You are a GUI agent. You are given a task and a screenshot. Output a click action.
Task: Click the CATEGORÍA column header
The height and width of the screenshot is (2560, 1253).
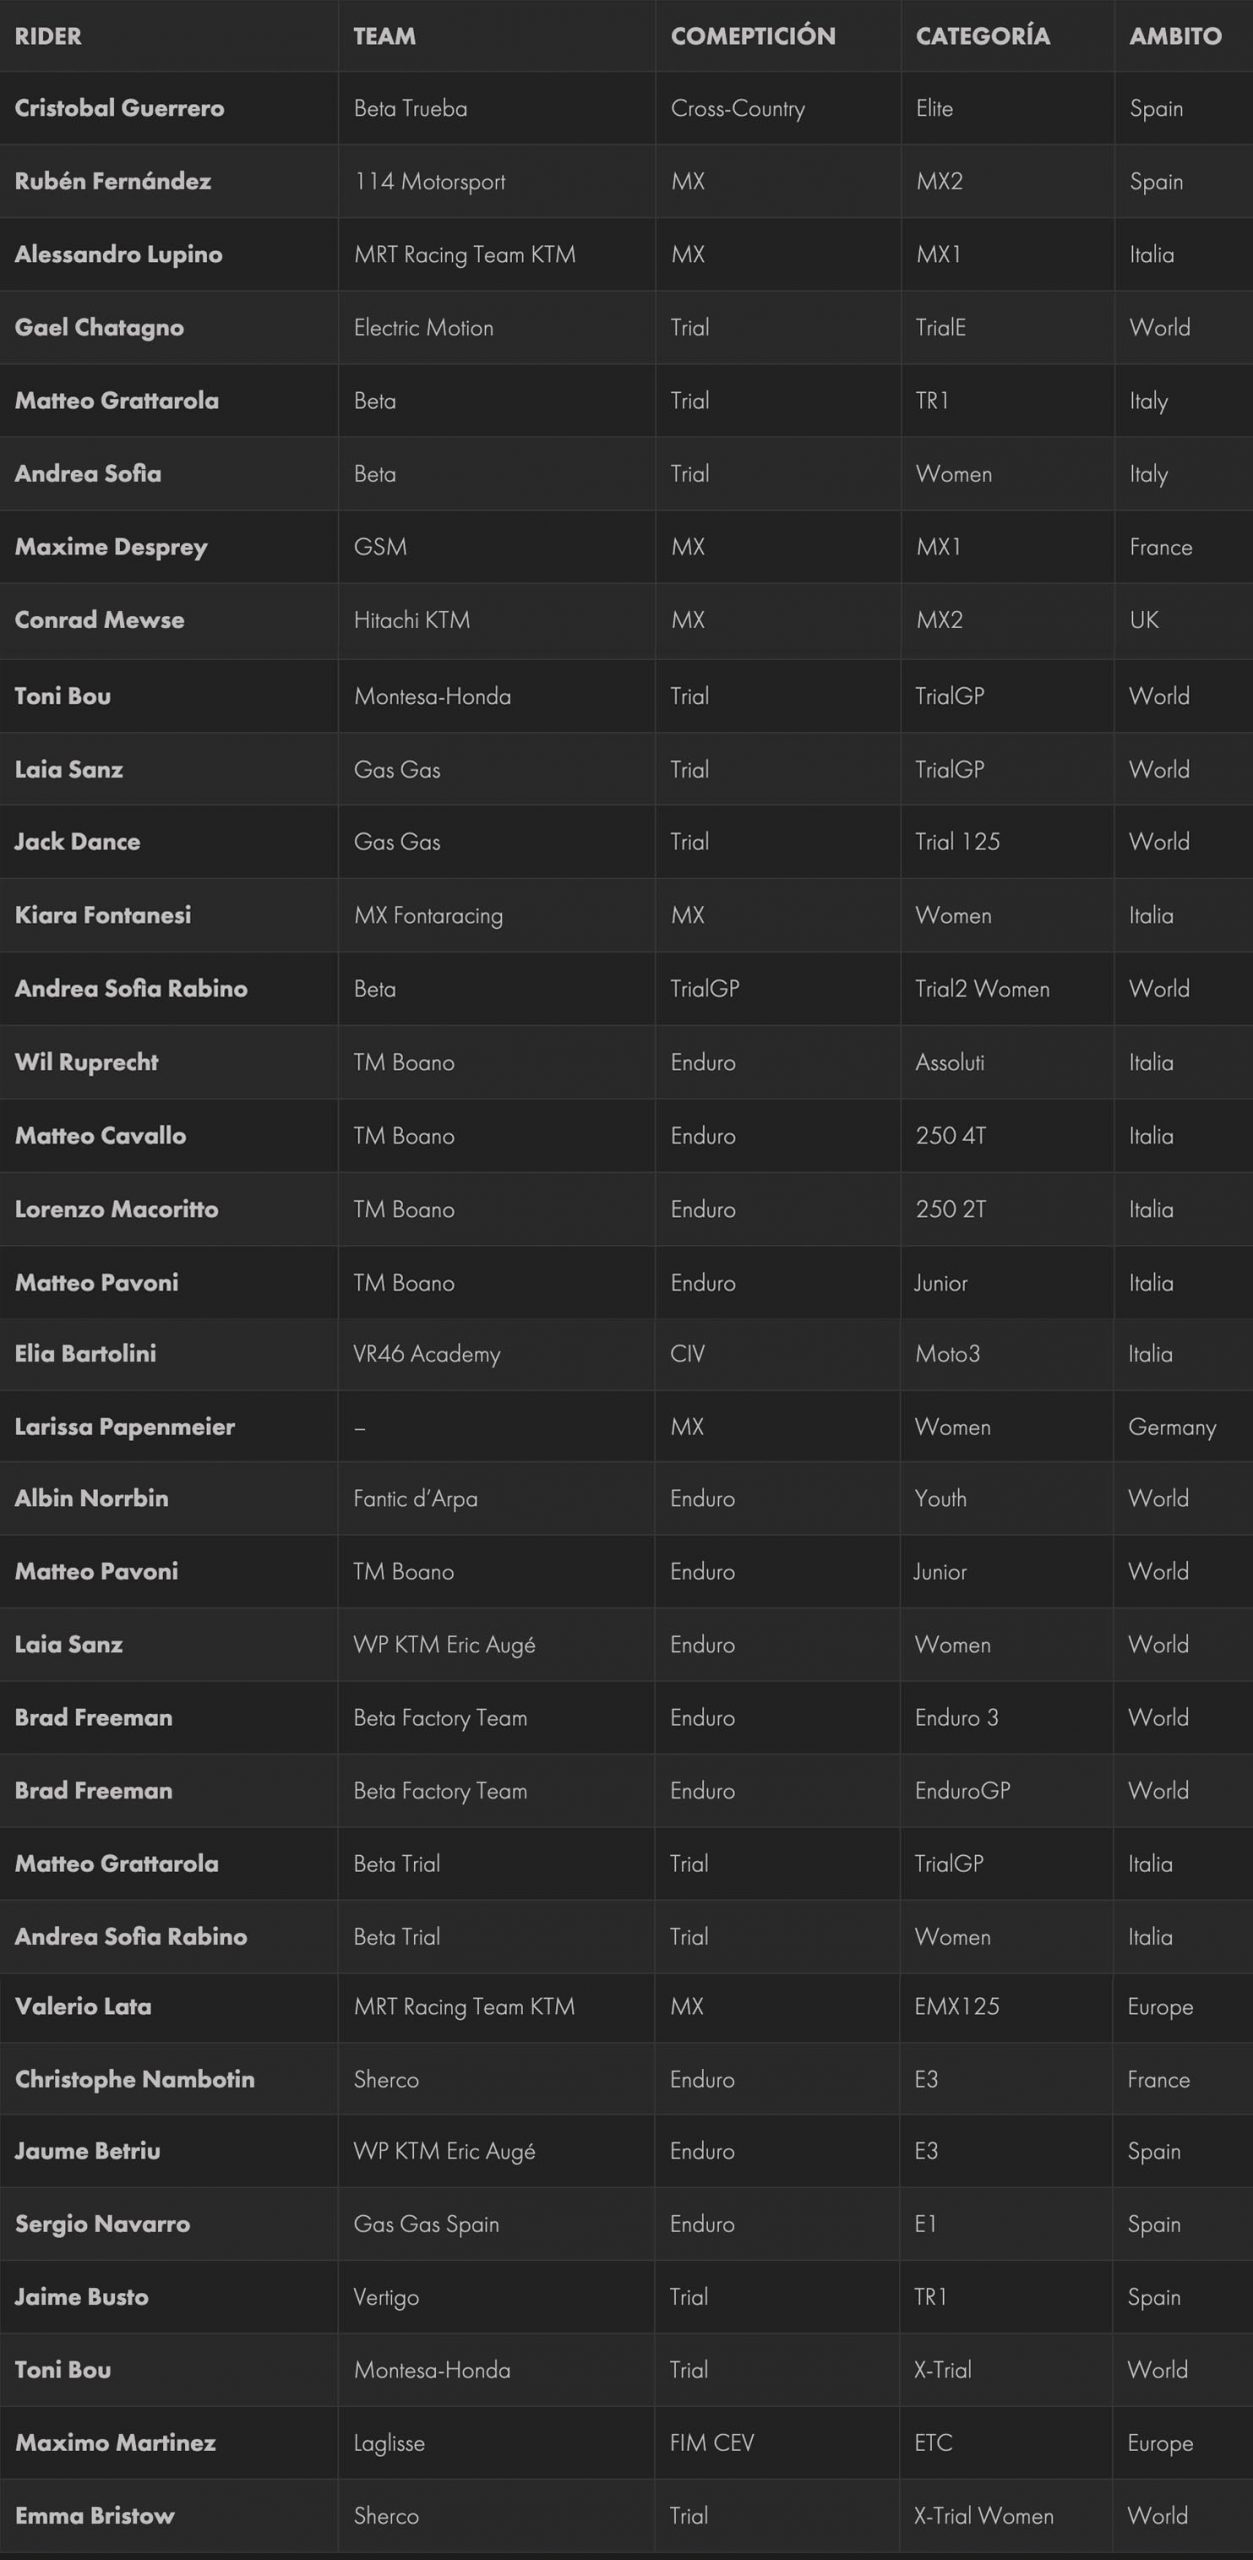tap(982, 36)
